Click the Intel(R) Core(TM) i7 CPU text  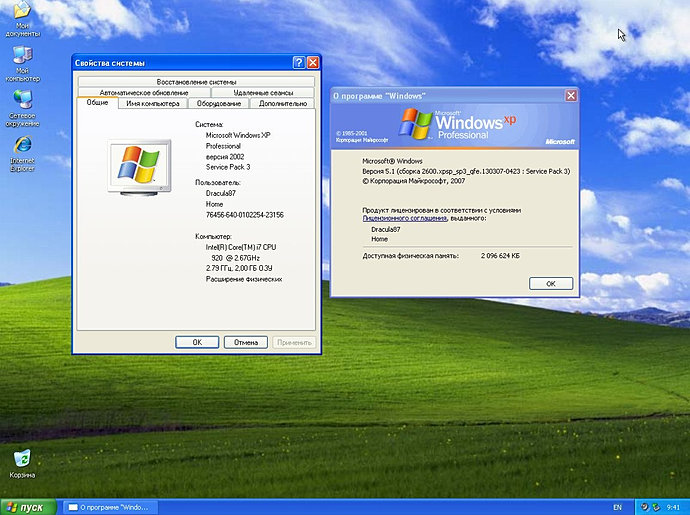click(x=241, y=247)
